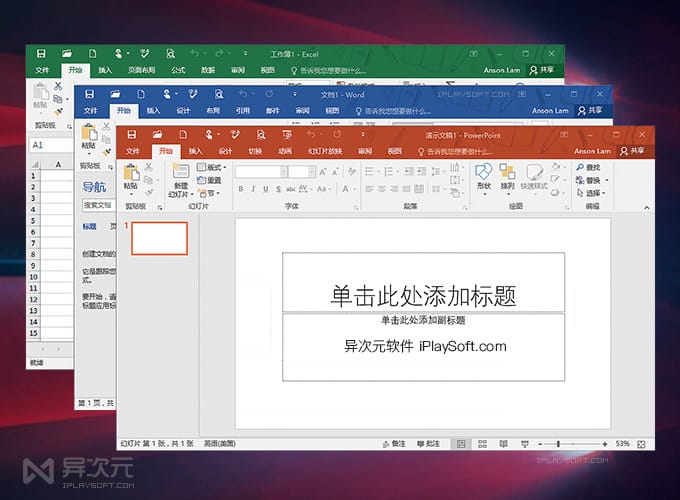This screenshot has height=500, width=680.
Task: Open the File (文件) tab in PowerPoint
Action: click(x=132, y=151)
